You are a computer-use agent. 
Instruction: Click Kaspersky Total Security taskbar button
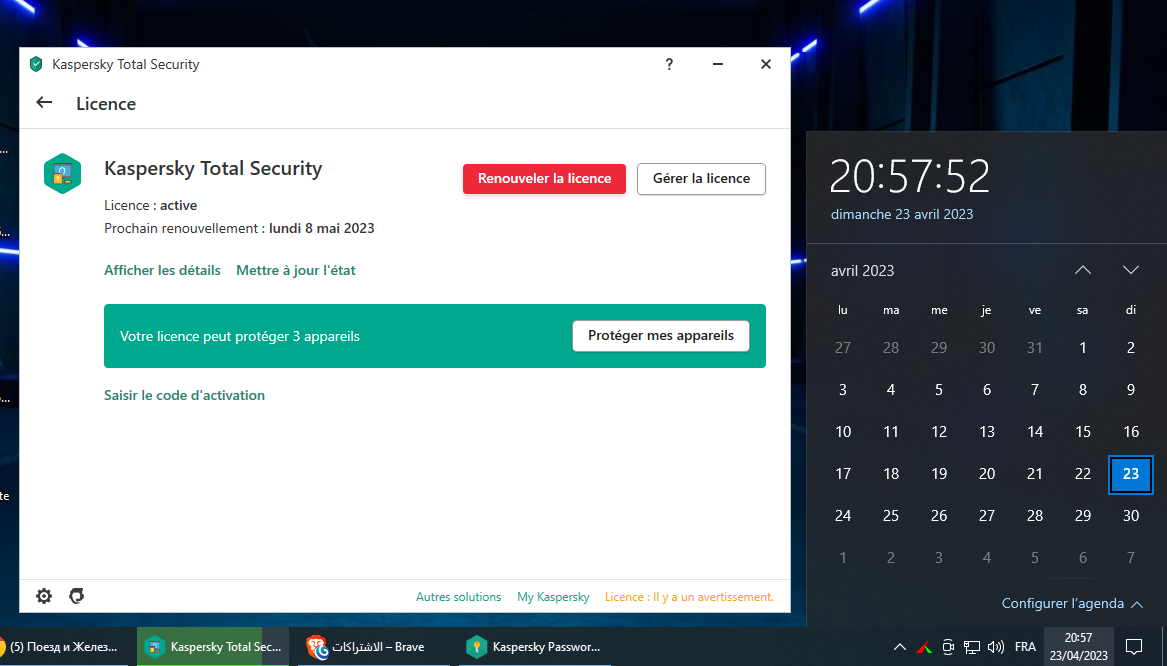(213, 647)
